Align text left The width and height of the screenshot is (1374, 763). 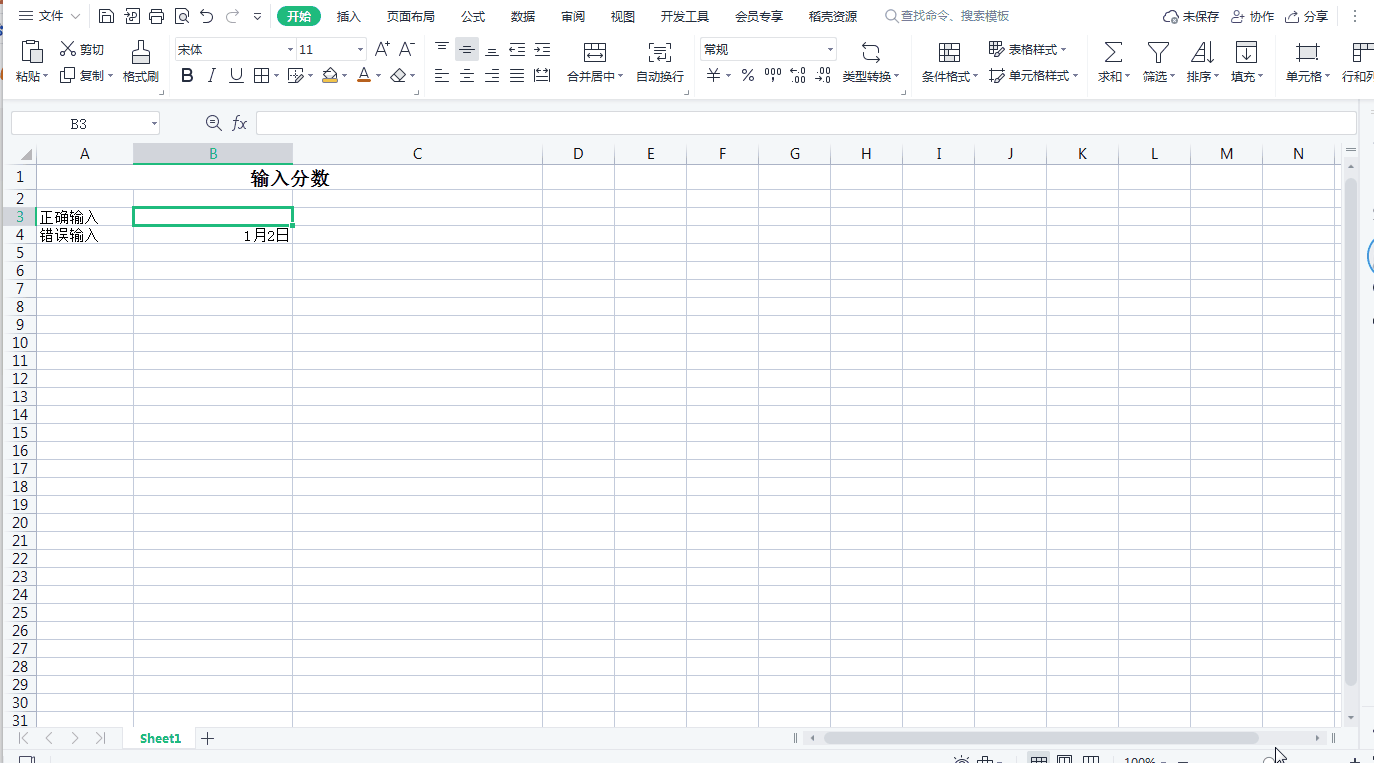tap(442, 75)
